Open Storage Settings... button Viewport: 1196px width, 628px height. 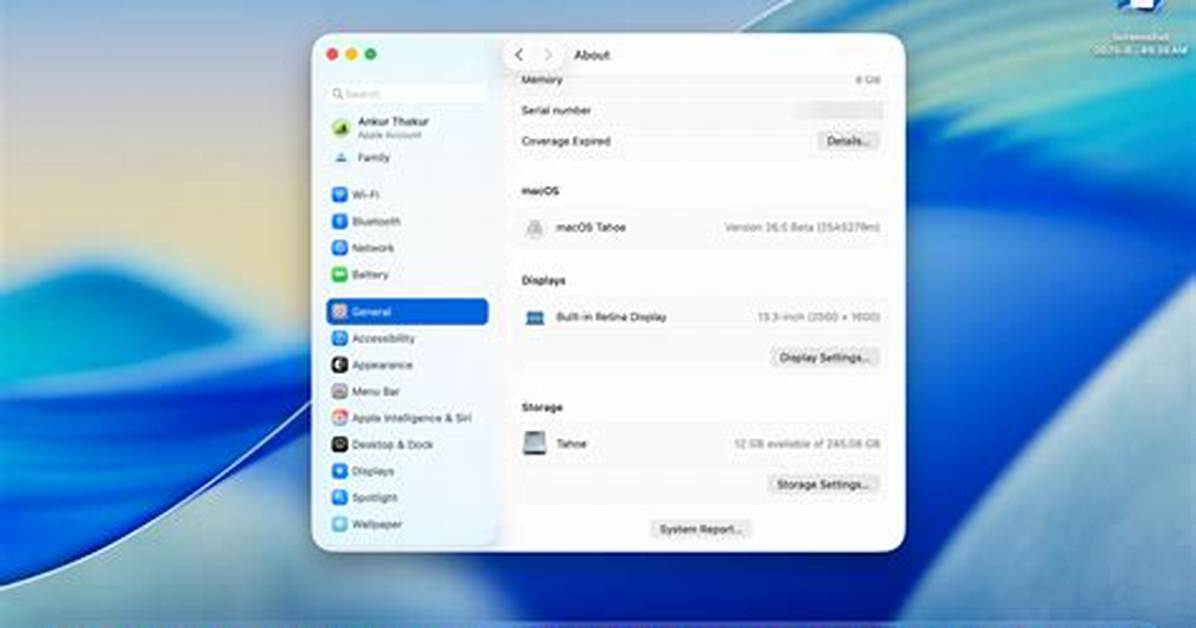click(823, 485)
